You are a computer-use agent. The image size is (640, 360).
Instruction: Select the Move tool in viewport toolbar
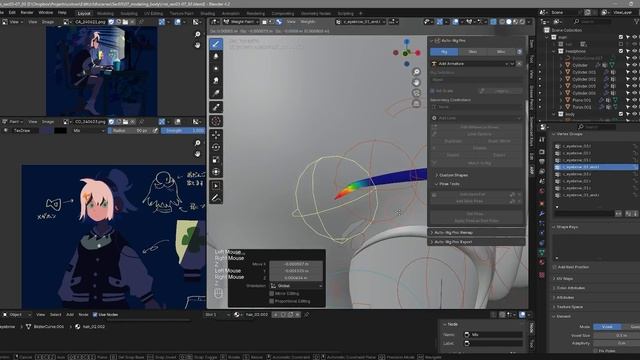[216, 134]
